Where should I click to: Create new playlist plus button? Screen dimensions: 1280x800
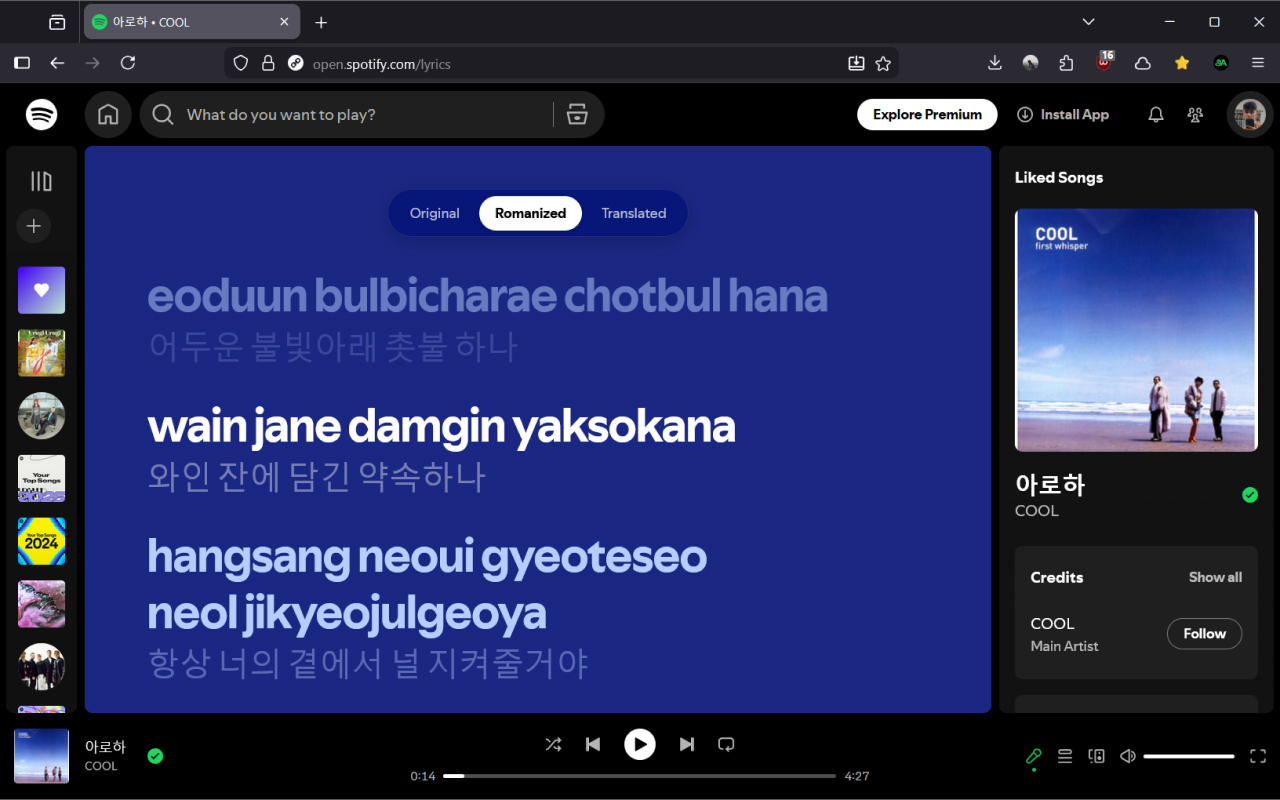point(34,226)
